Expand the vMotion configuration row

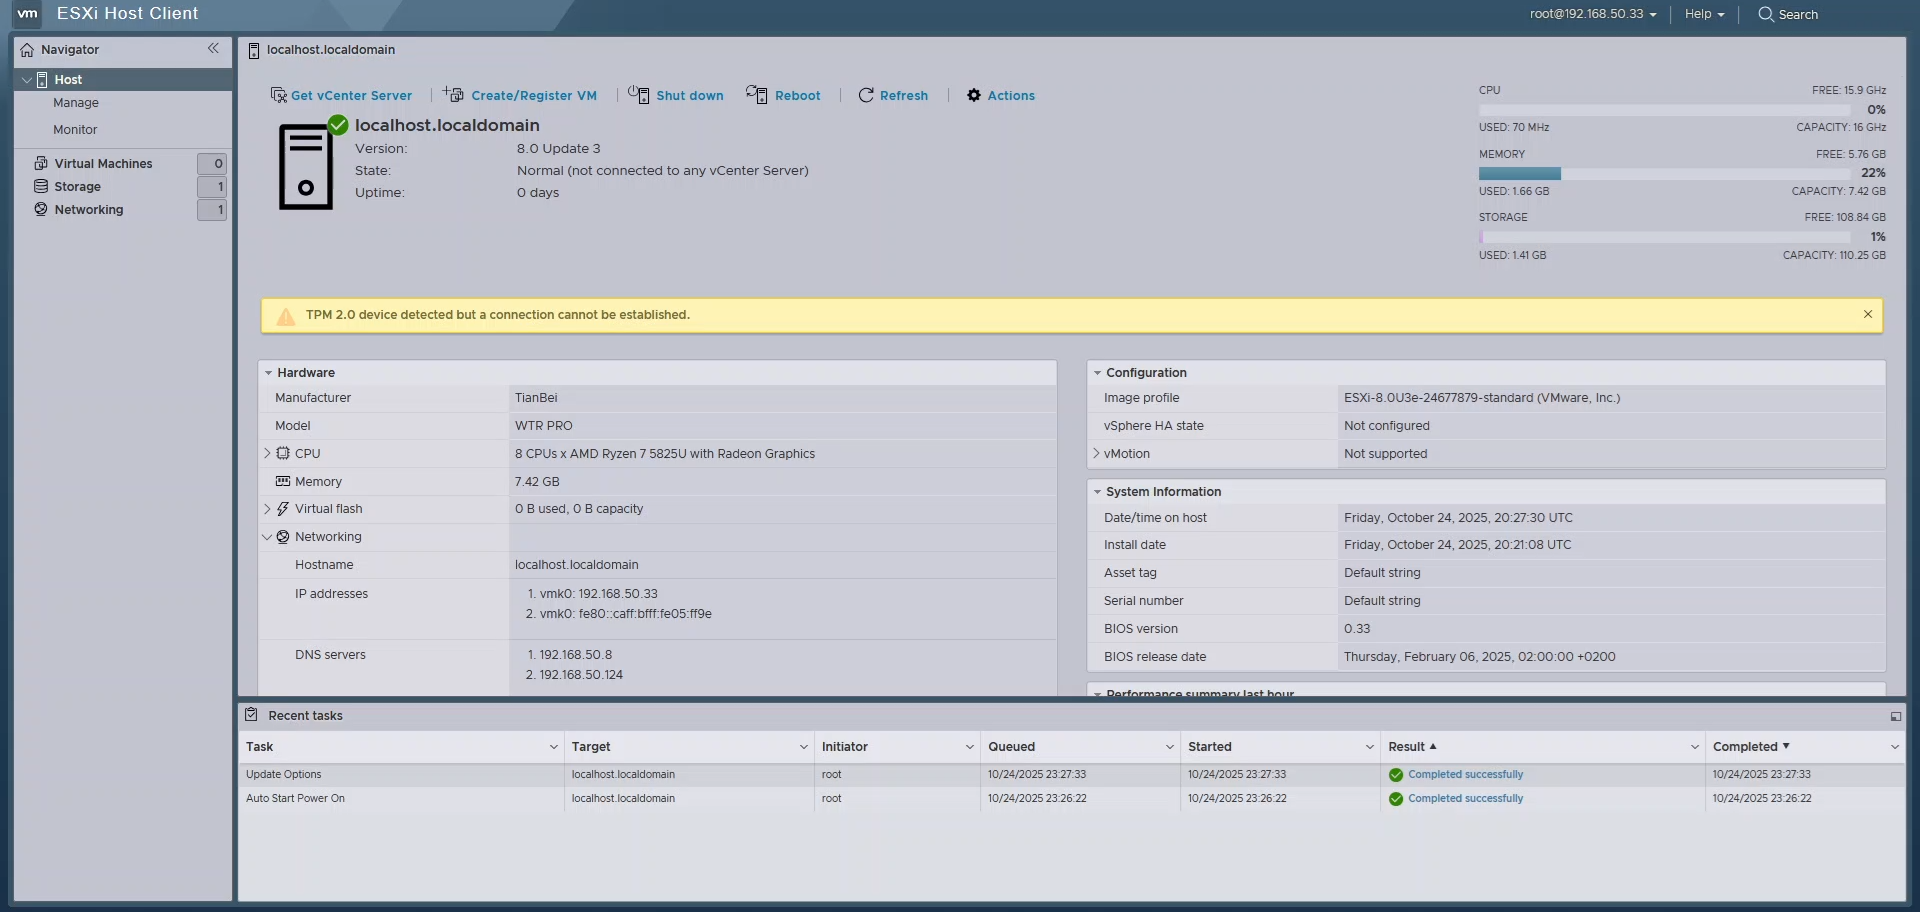pyautogui.click(x=1096, y=454)
